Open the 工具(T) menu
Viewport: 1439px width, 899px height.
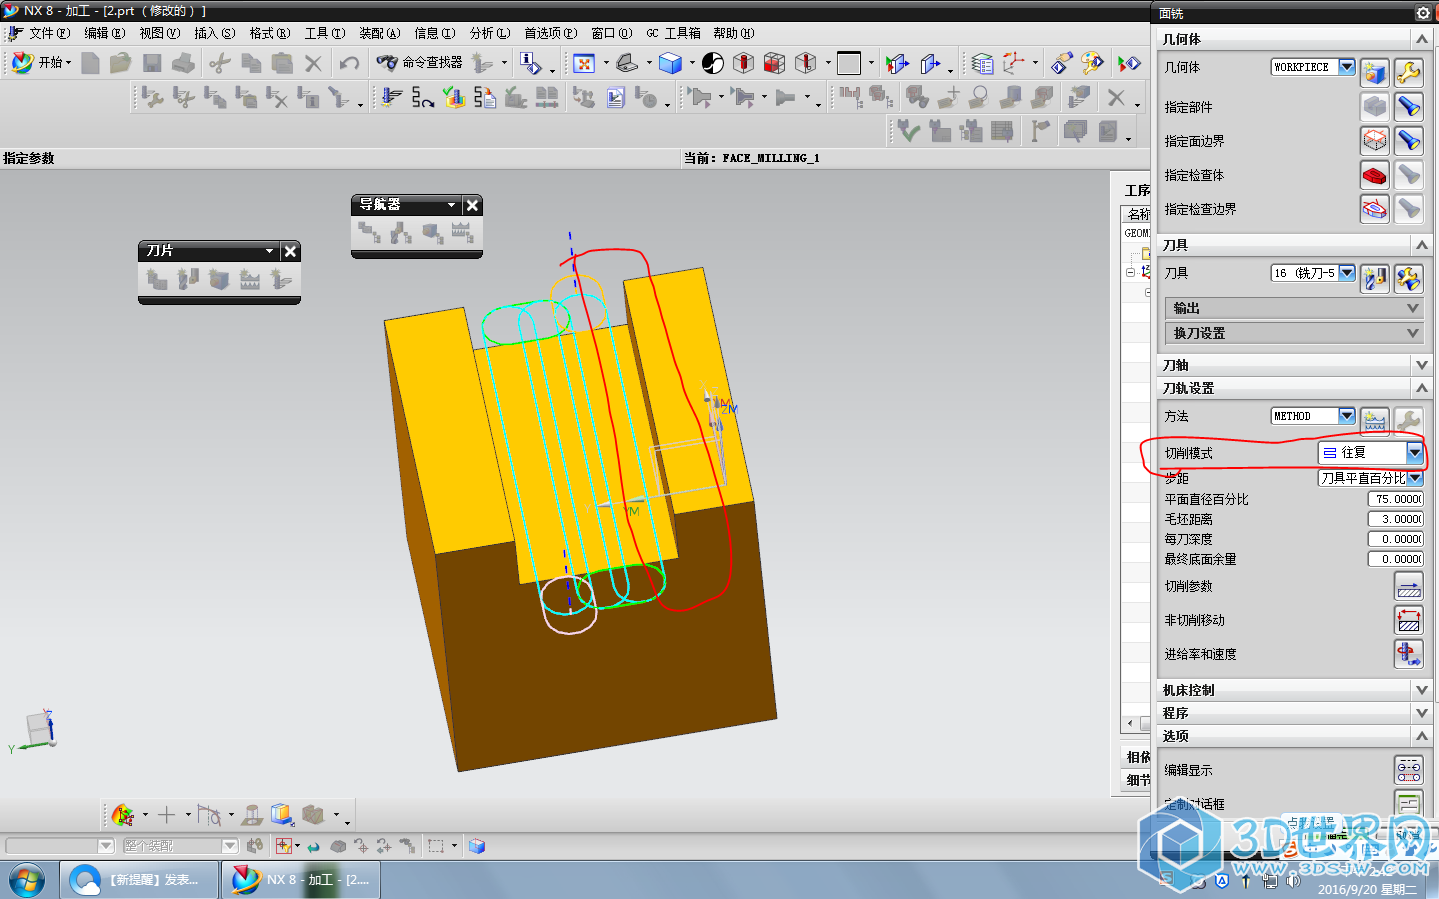tap(325, 33)
